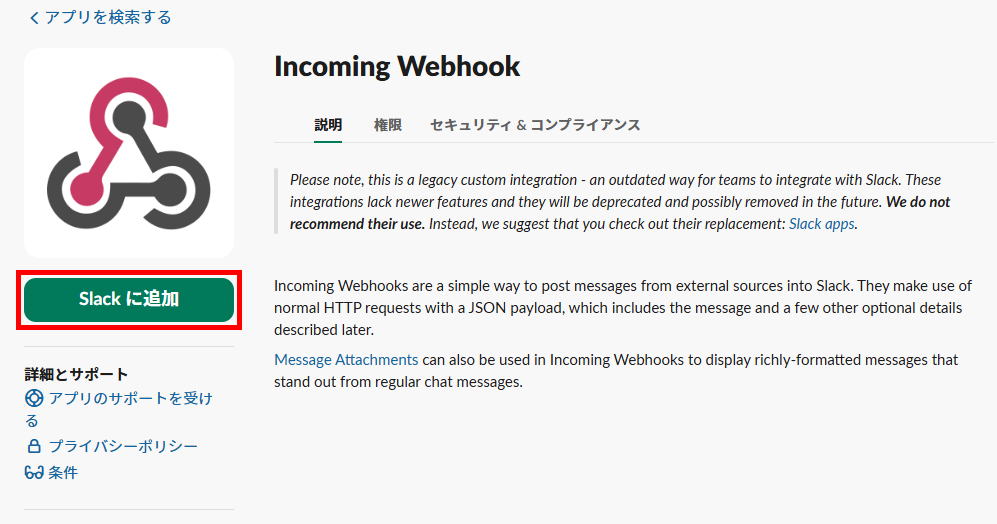The width and height of the screenshot is (997, 524).
Task: Open セキュリティ & コンプライアンス tab
Action: pyautogui.click(x=535, y=125)
